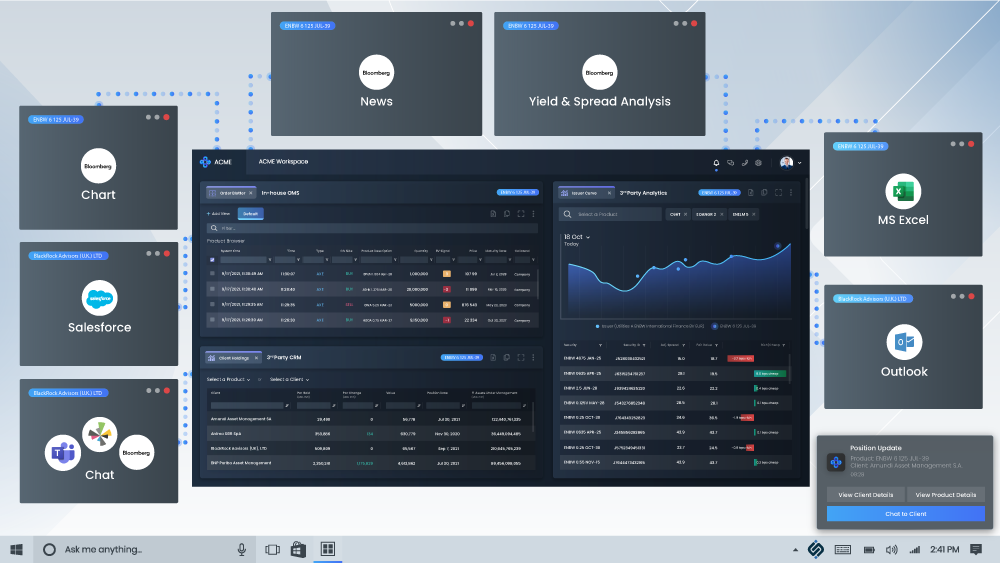The width and height of the screenshot is (1000, 563).
Task: Click the ACME logo icon
Action: tap(205, 162)
